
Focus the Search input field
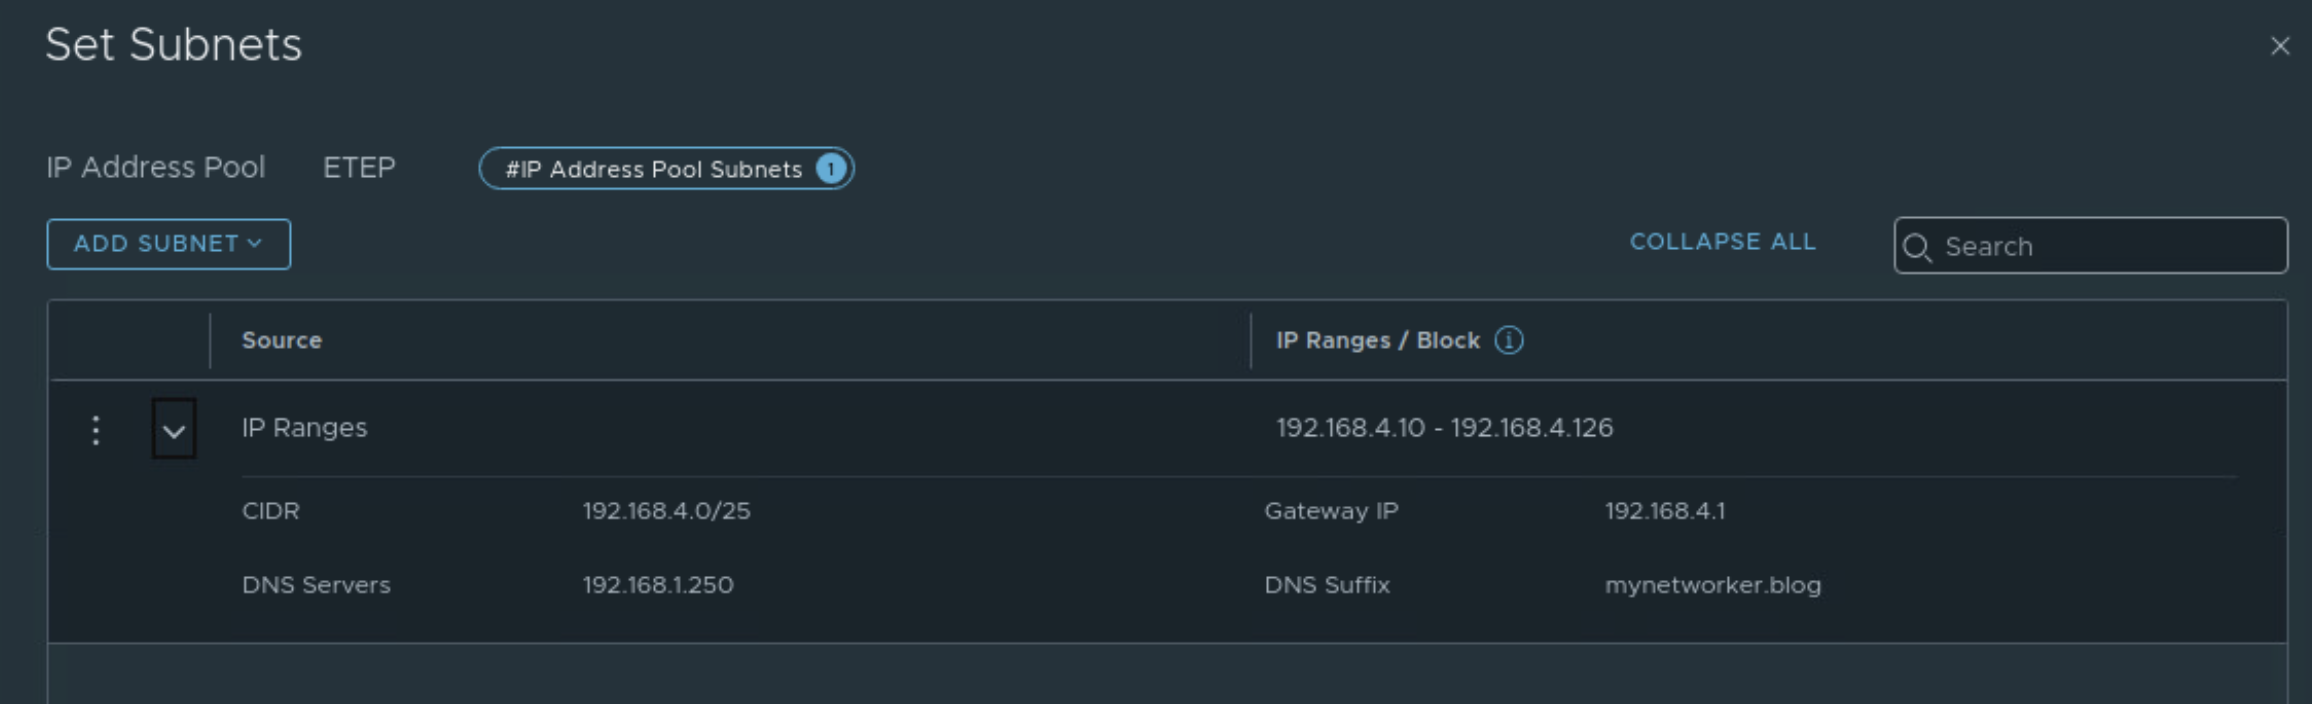pos(2105,246)
